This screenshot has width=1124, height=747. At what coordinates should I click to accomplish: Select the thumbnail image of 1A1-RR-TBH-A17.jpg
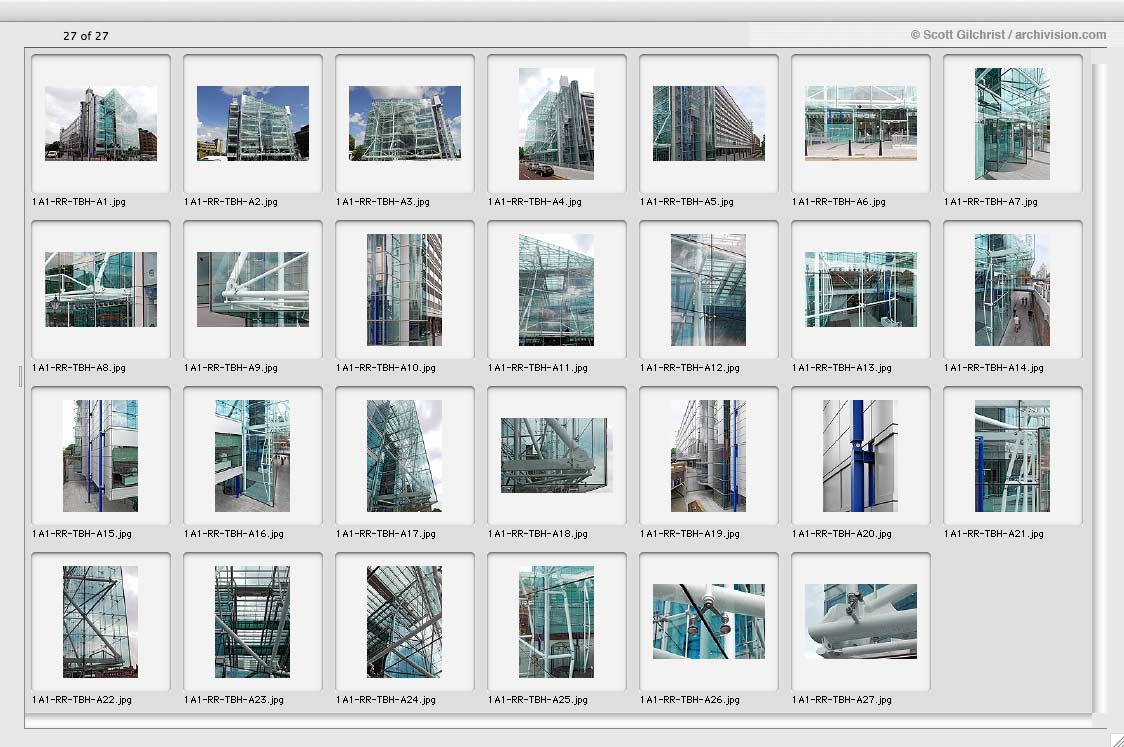pyautogui.click(x=404, y=456)
